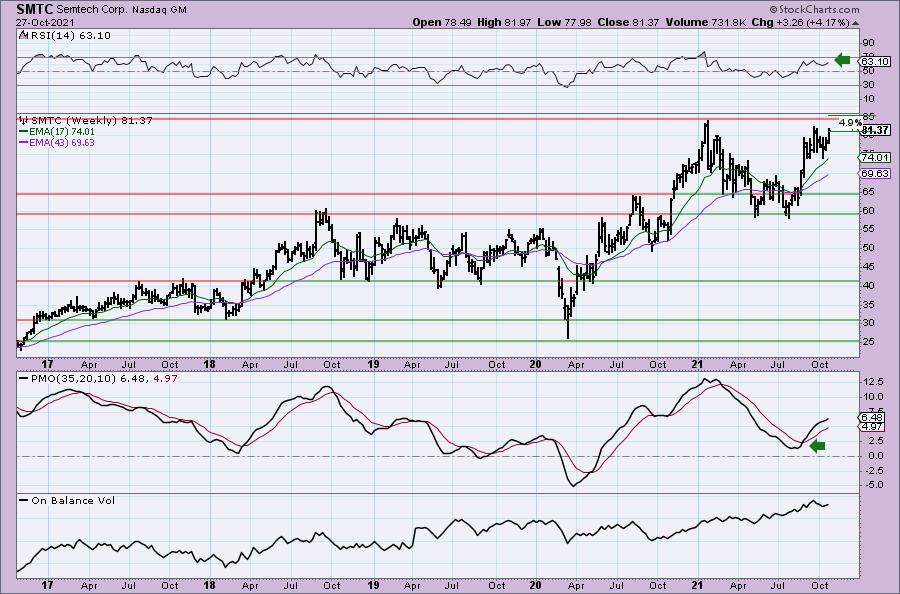900x594 pixels.
Task: Click the 90 RSI axis label
Action: (x=868, y=42)
